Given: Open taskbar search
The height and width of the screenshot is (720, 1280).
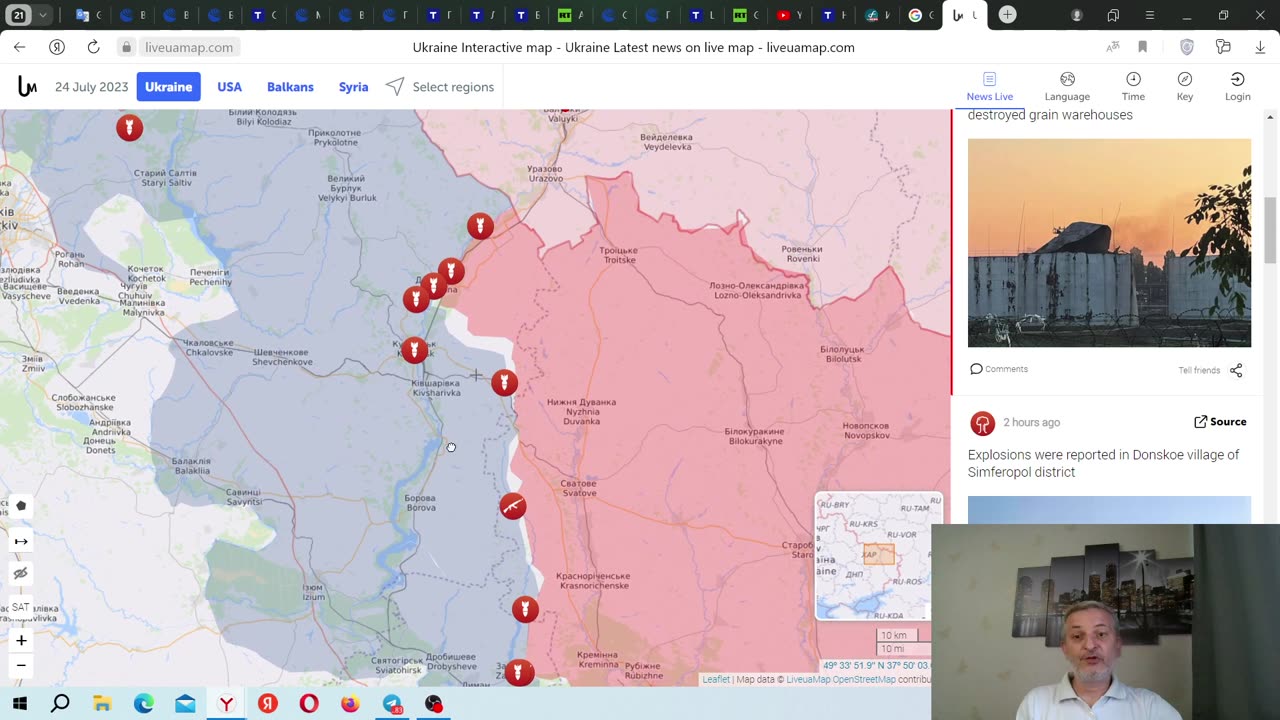Looking at the screenshot, I should pyautogui.click(x=61, y=704).
